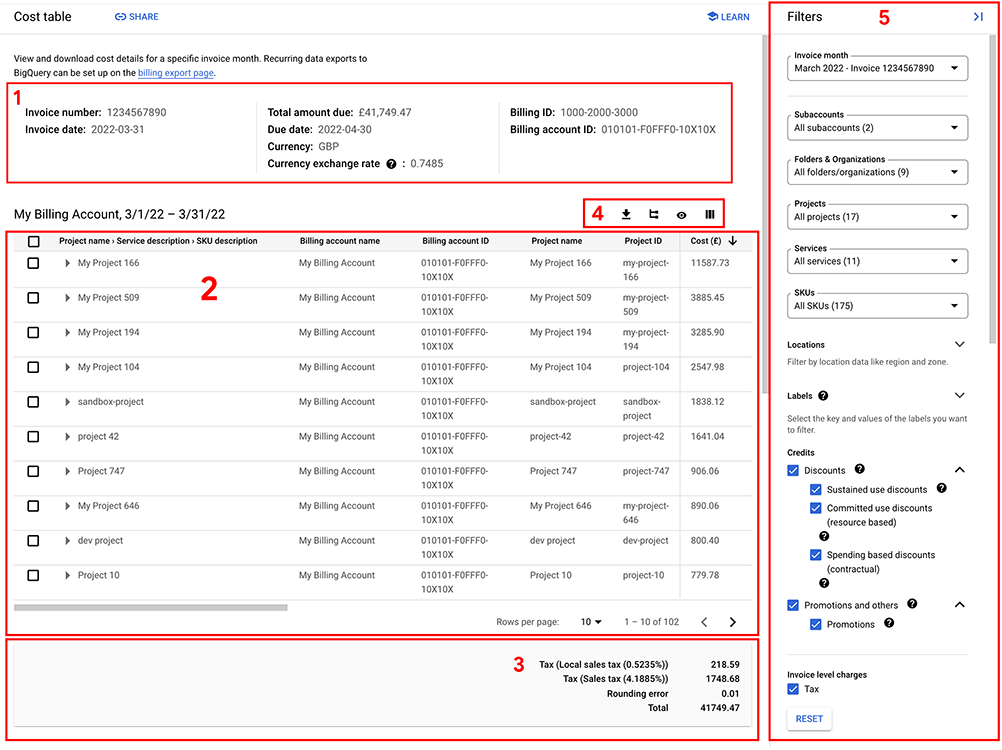Collapse the Promotions and others section

point(959,605)
